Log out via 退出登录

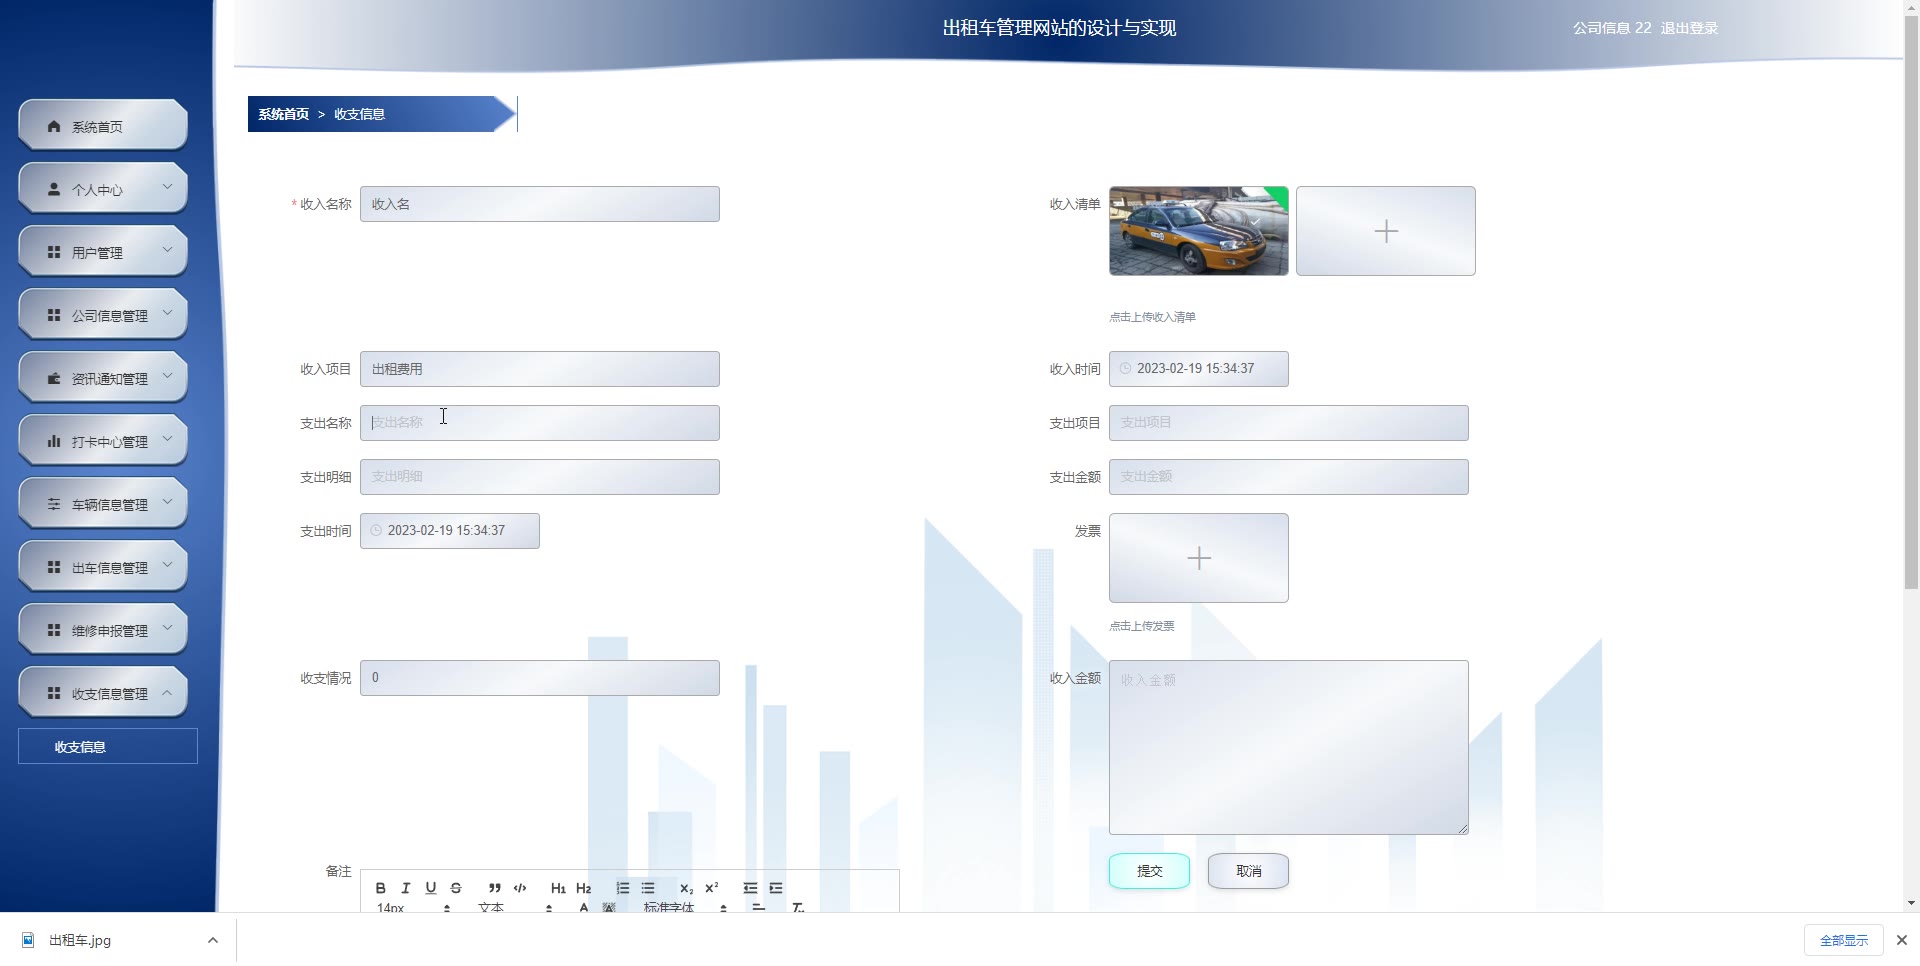[1689, 28]
